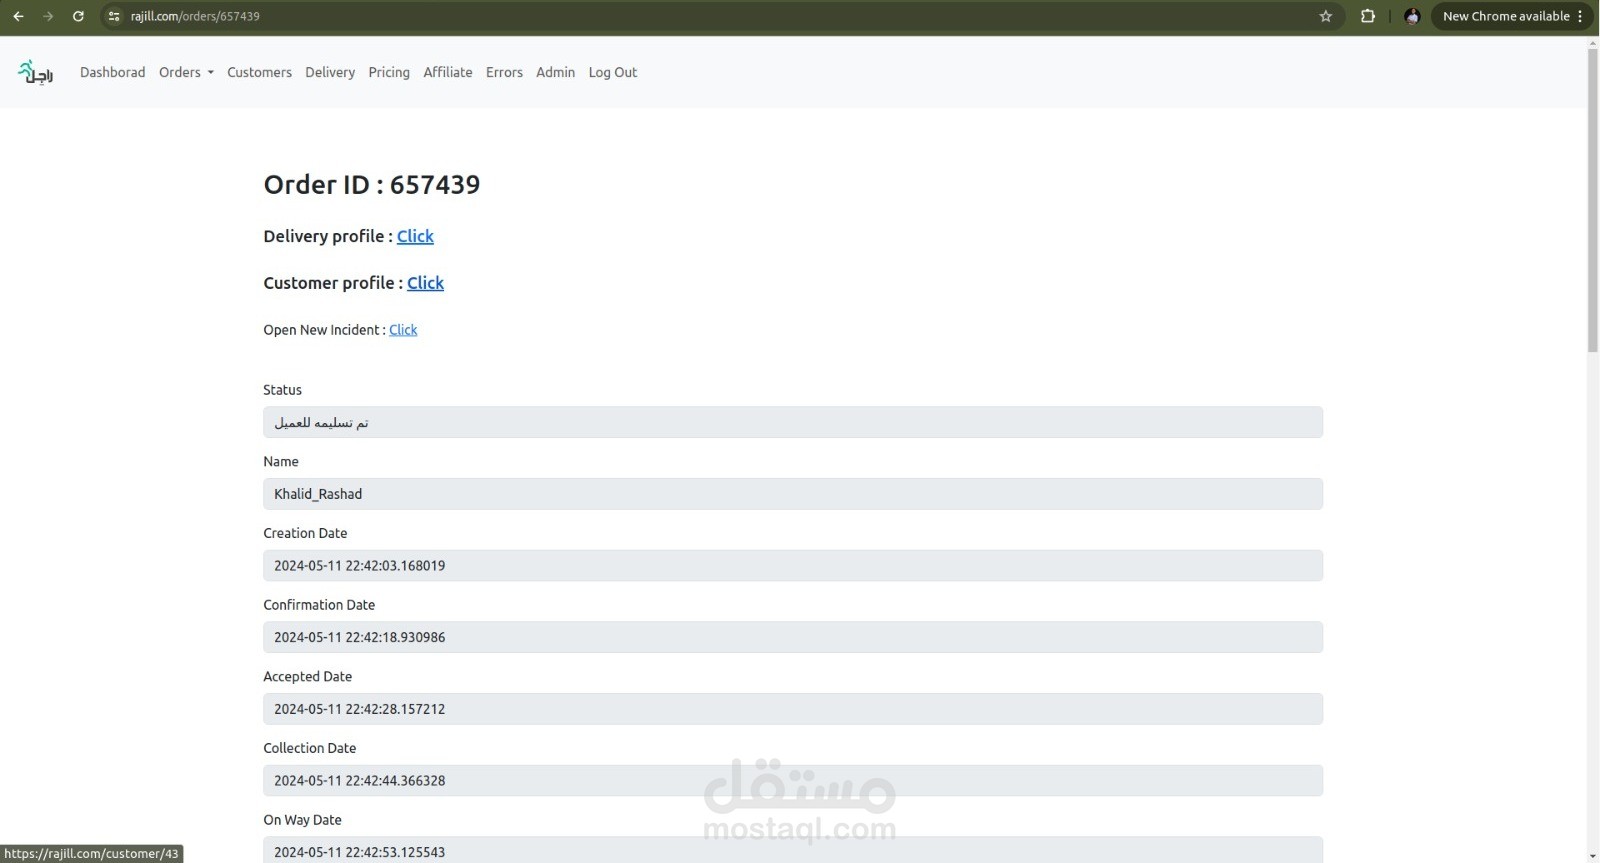Open the Extensions puzzle icon

(x=1368, y=16)
